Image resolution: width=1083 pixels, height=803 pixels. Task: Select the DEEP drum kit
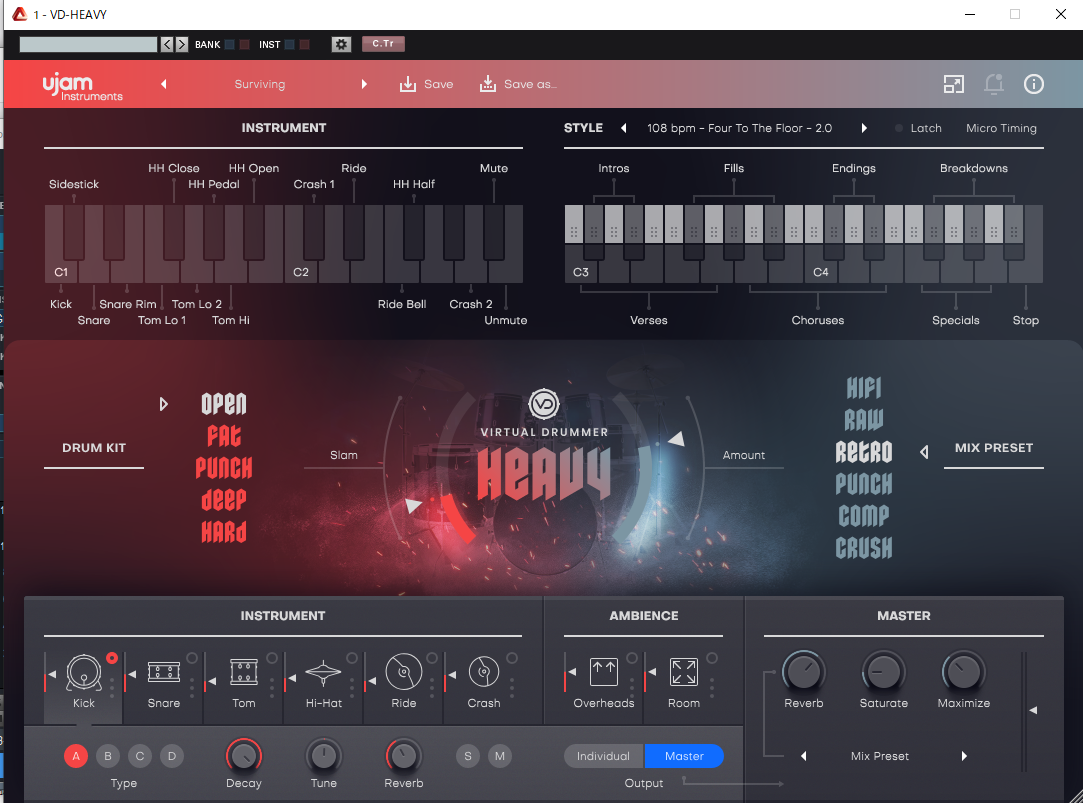(x=224, y=500)
